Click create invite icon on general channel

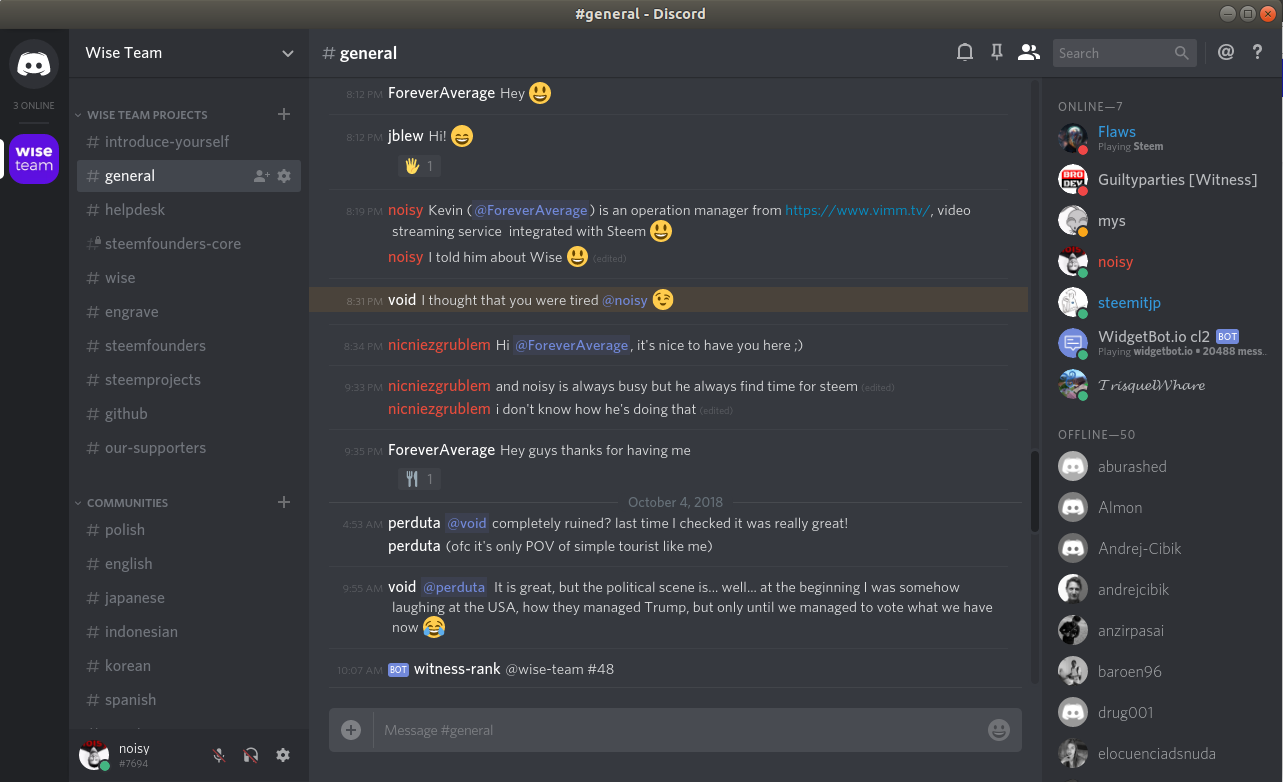262,176
